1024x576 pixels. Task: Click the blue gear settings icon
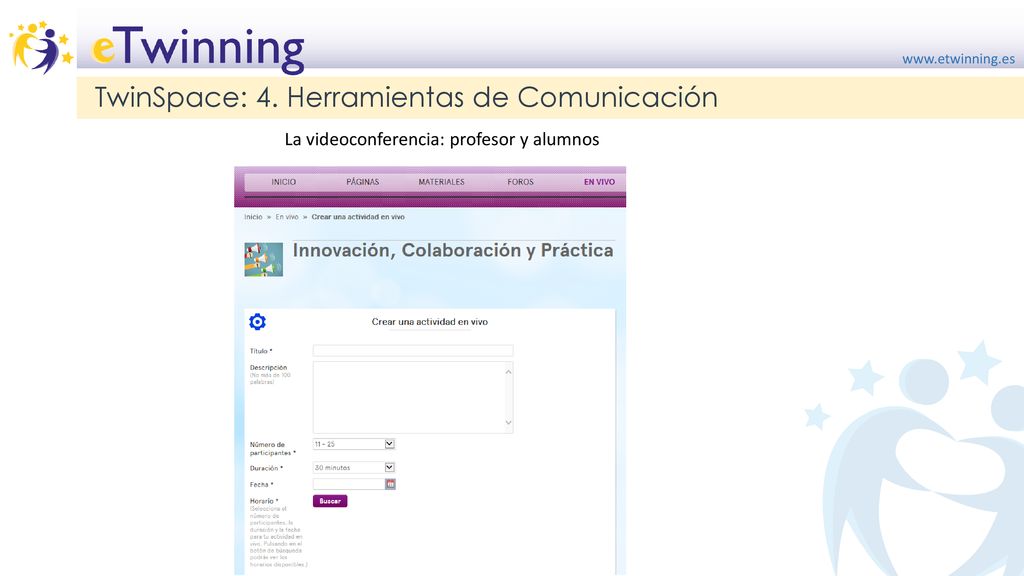click(x=257, y=321)
